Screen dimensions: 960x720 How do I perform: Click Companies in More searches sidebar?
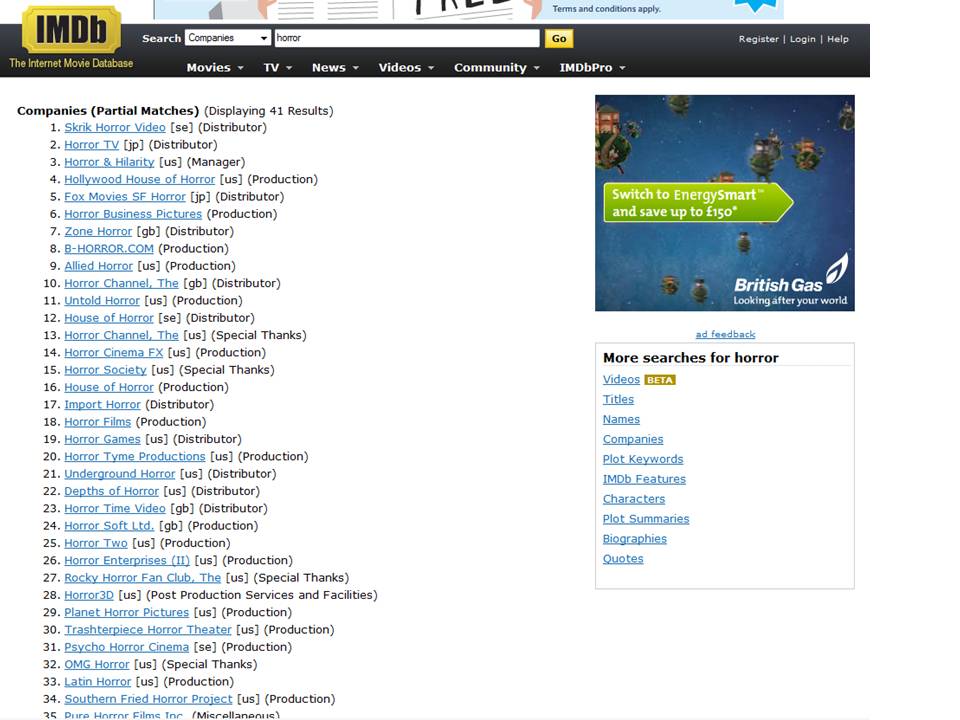coord(632,439)
